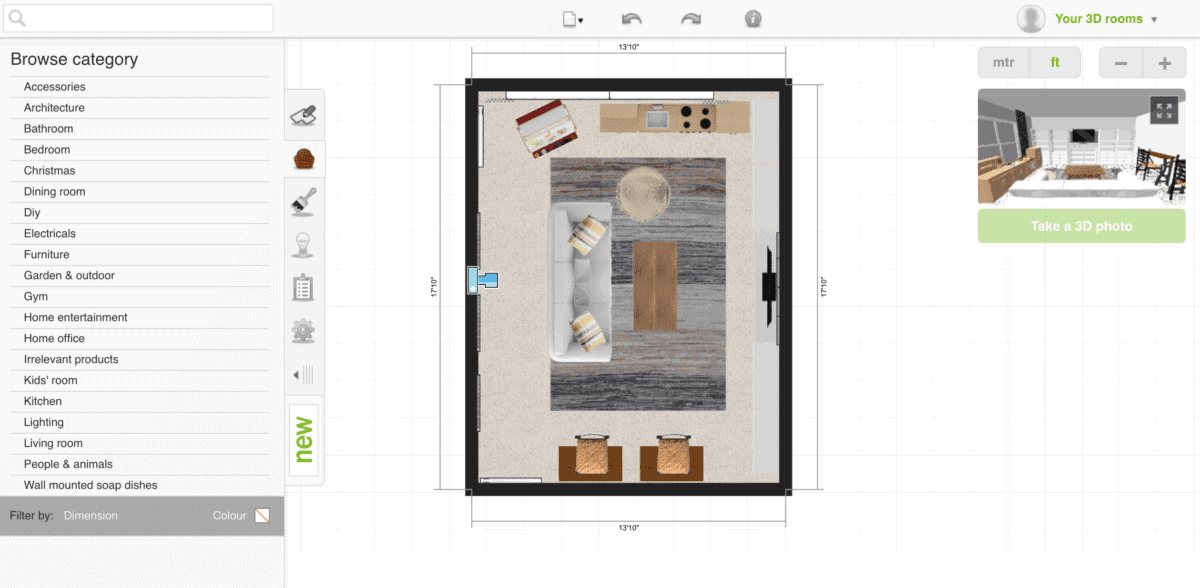
Task: Open the Living room category
Action: (53, 444)
